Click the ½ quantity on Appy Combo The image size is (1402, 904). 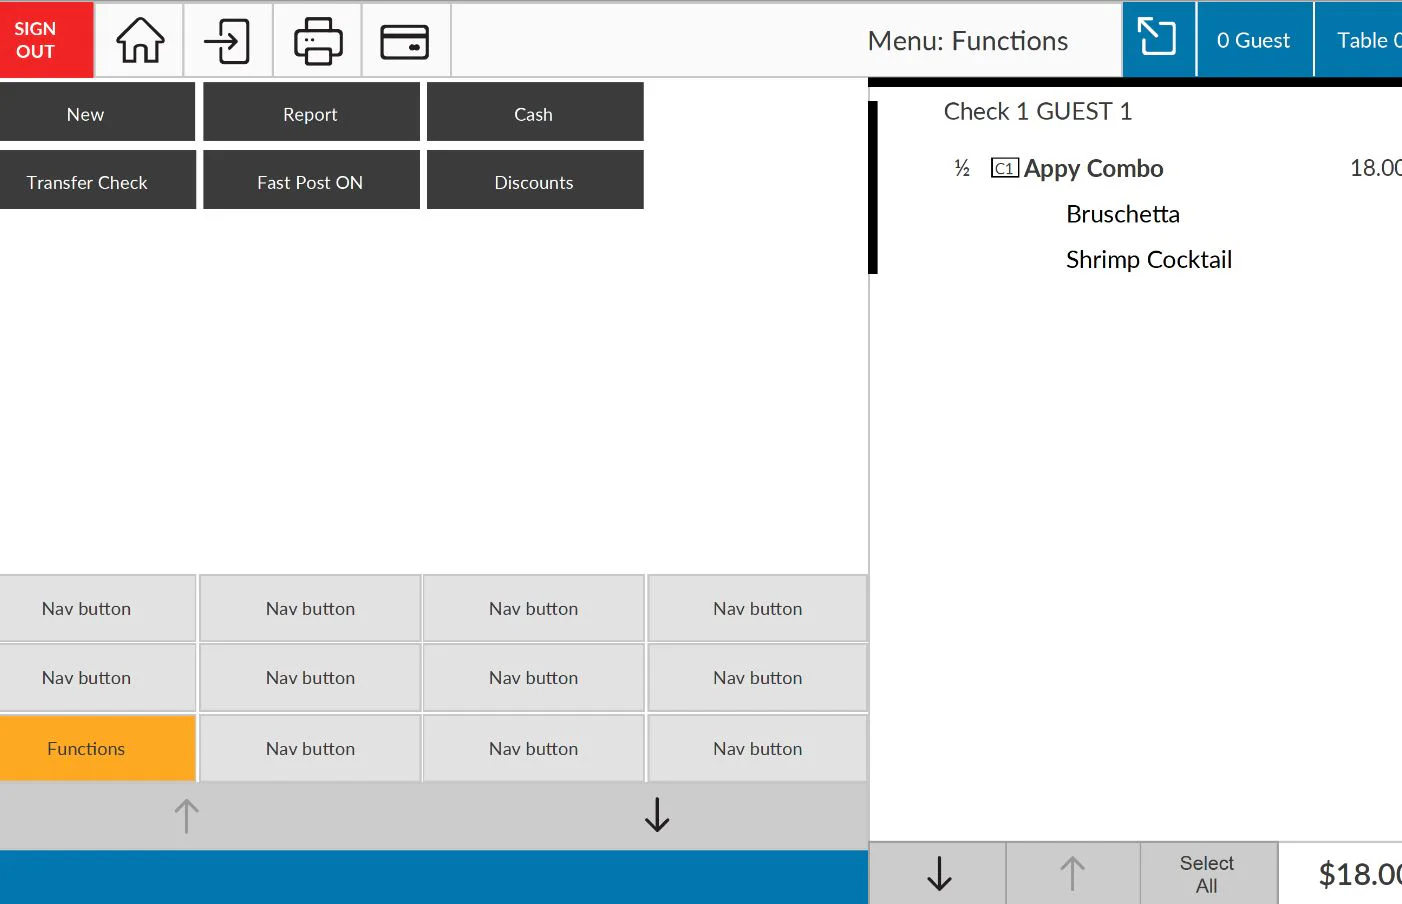962,168
